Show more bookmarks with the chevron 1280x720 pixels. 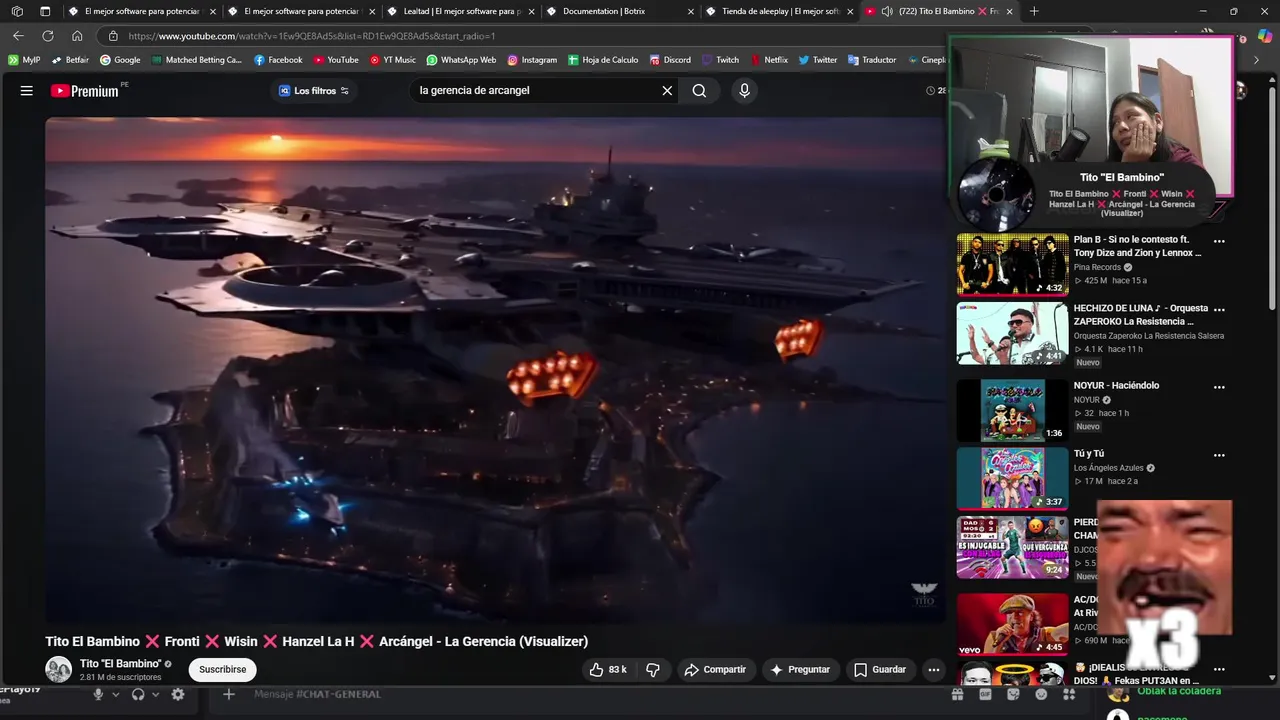pyautogui.click(x=1256, y=60)
